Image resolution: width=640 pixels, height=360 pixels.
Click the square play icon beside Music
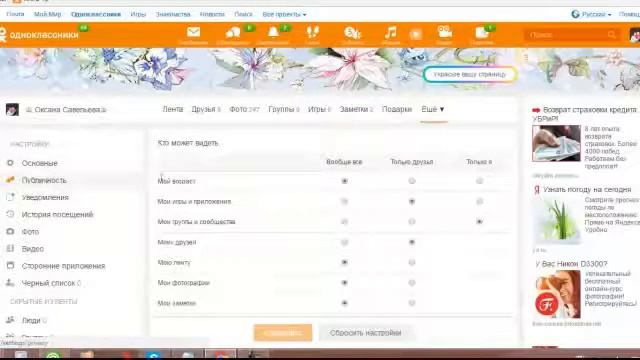(416, 34)
